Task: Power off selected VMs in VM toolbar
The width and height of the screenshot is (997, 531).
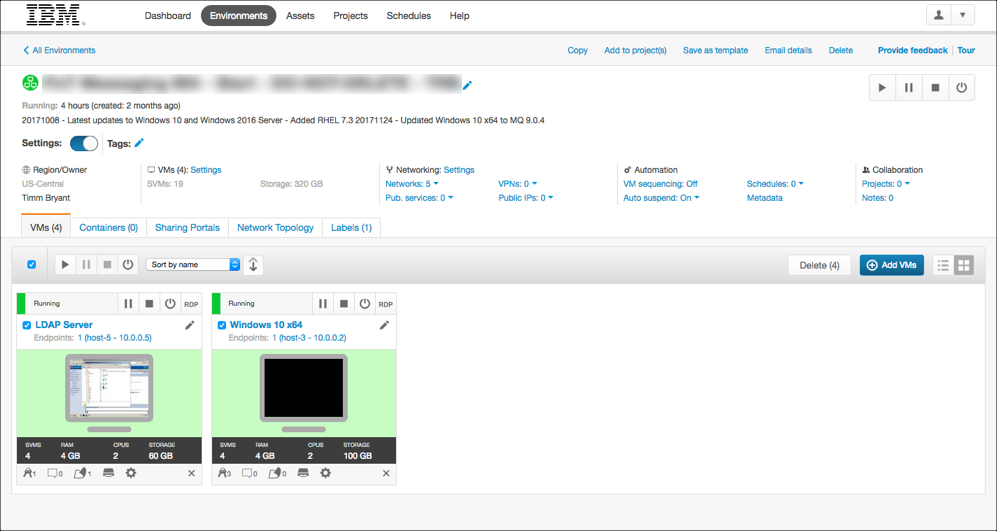Action: (x=128, y=265)
